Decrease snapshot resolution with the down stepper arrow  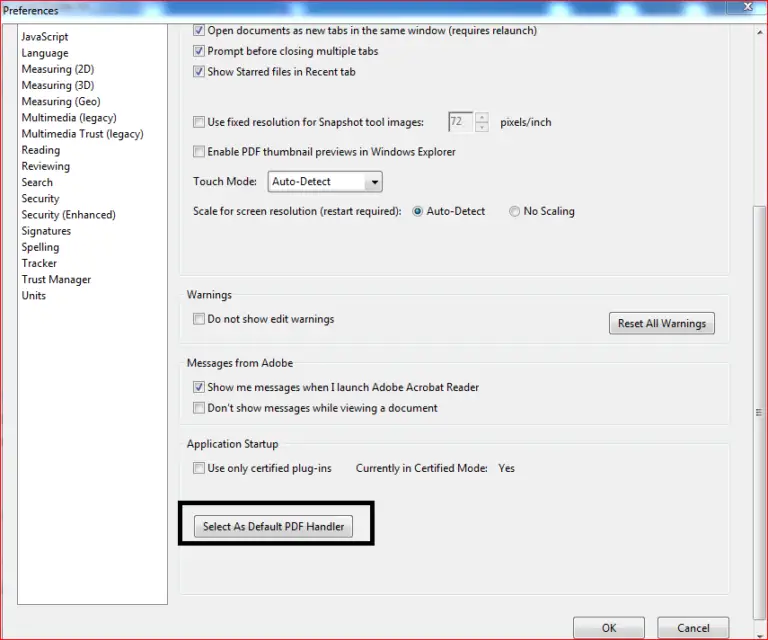pos(482,127)
